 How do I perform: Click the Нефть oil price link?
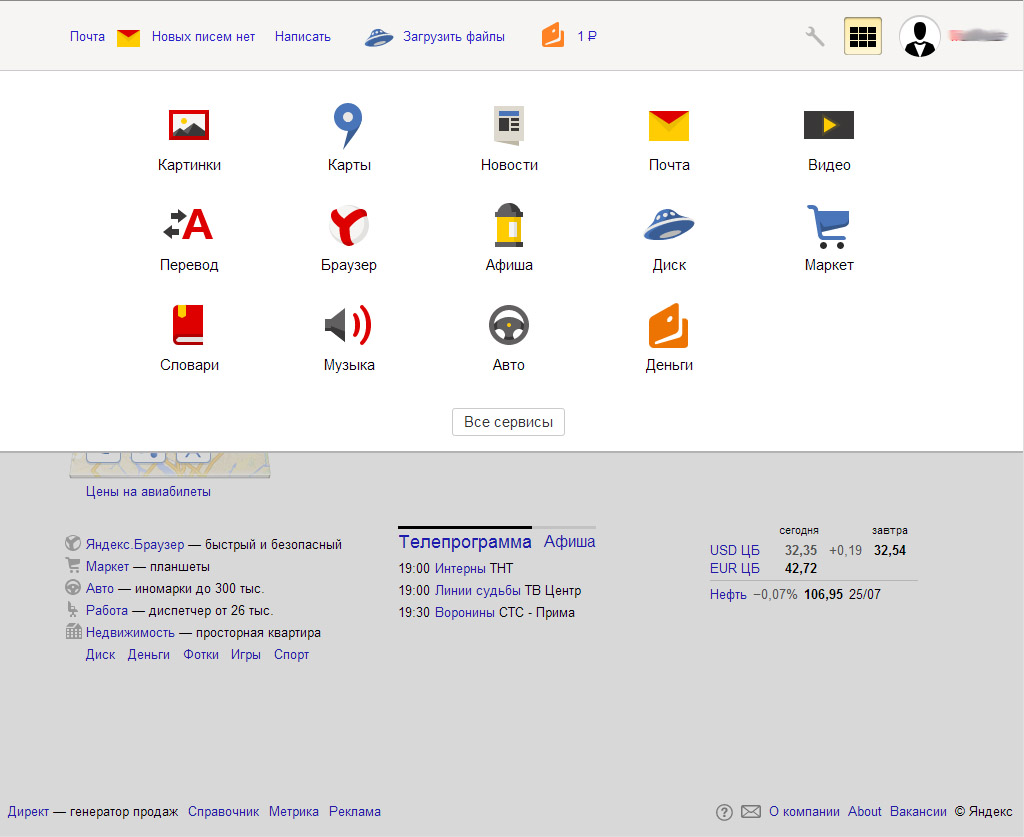(x=728, y=595)
